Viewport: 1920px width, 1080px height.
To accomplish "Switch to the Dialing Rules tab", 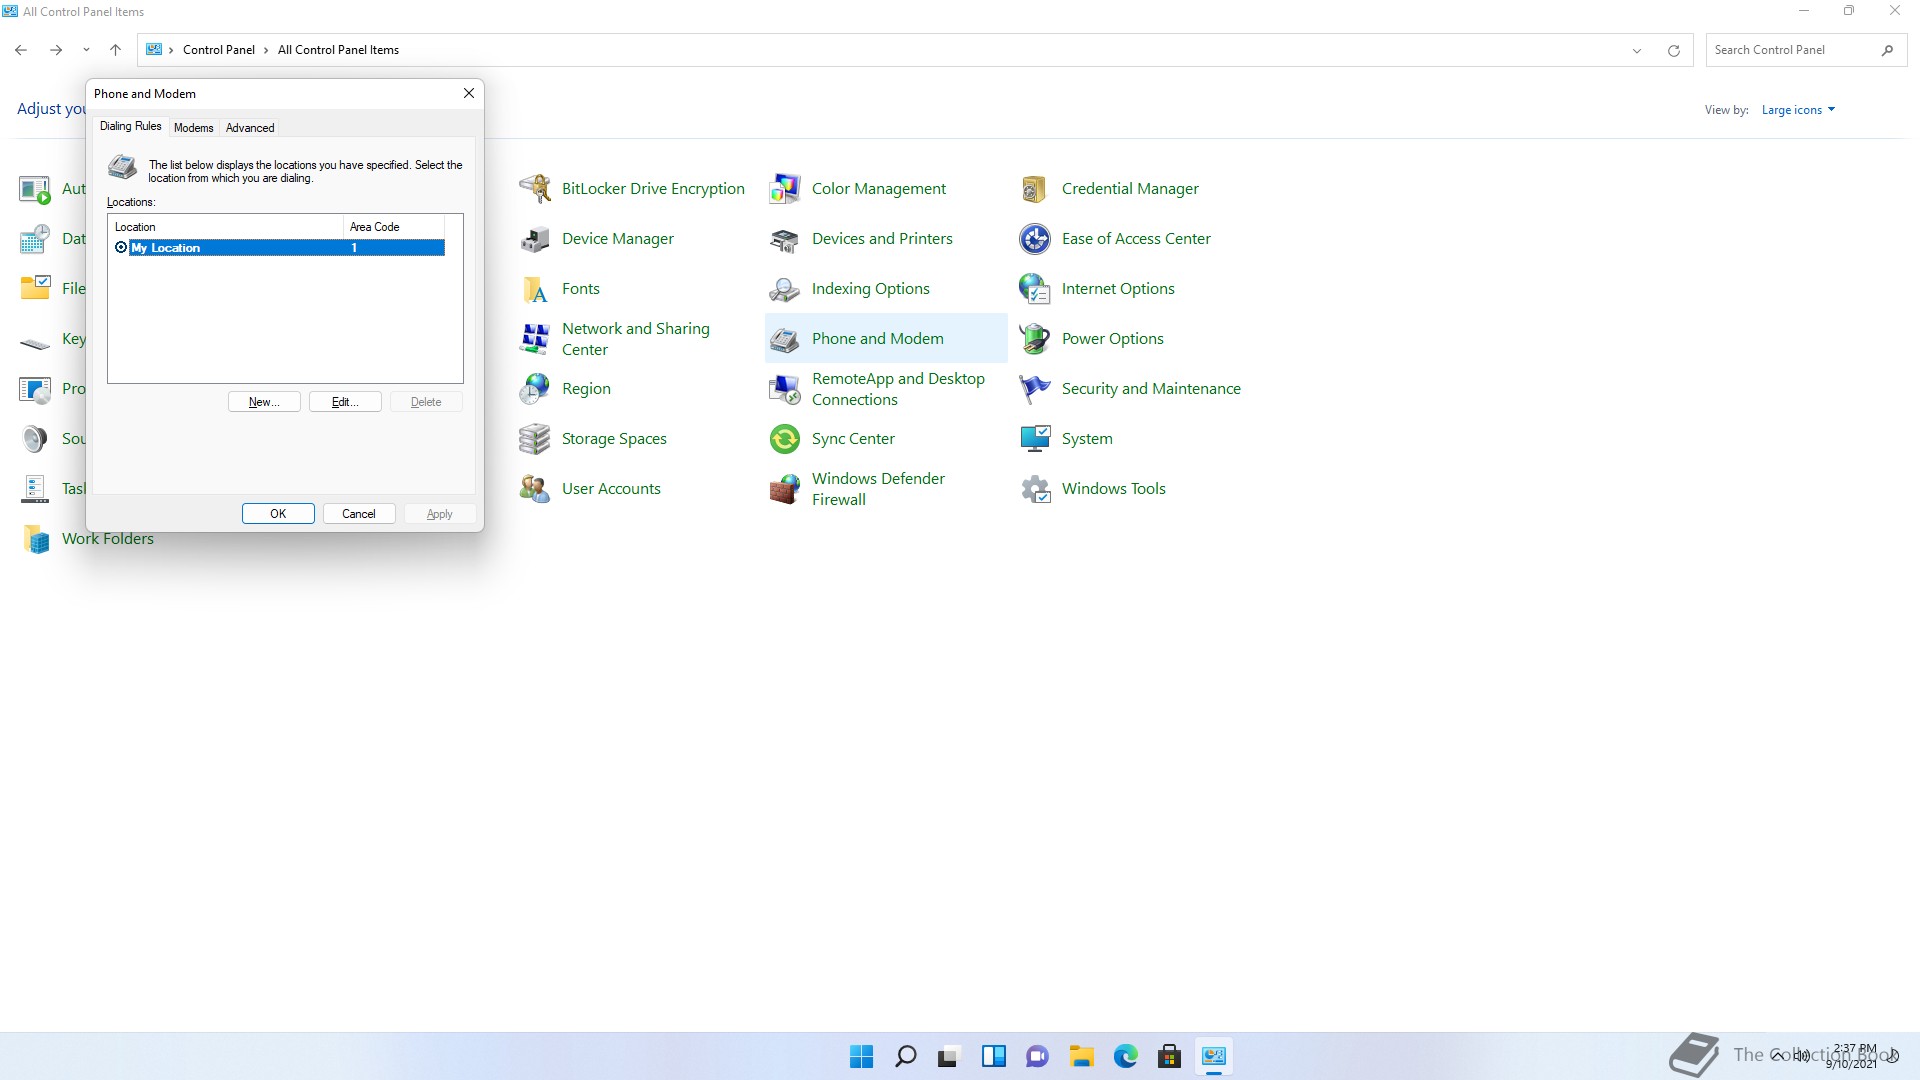I will click(130, 126).
